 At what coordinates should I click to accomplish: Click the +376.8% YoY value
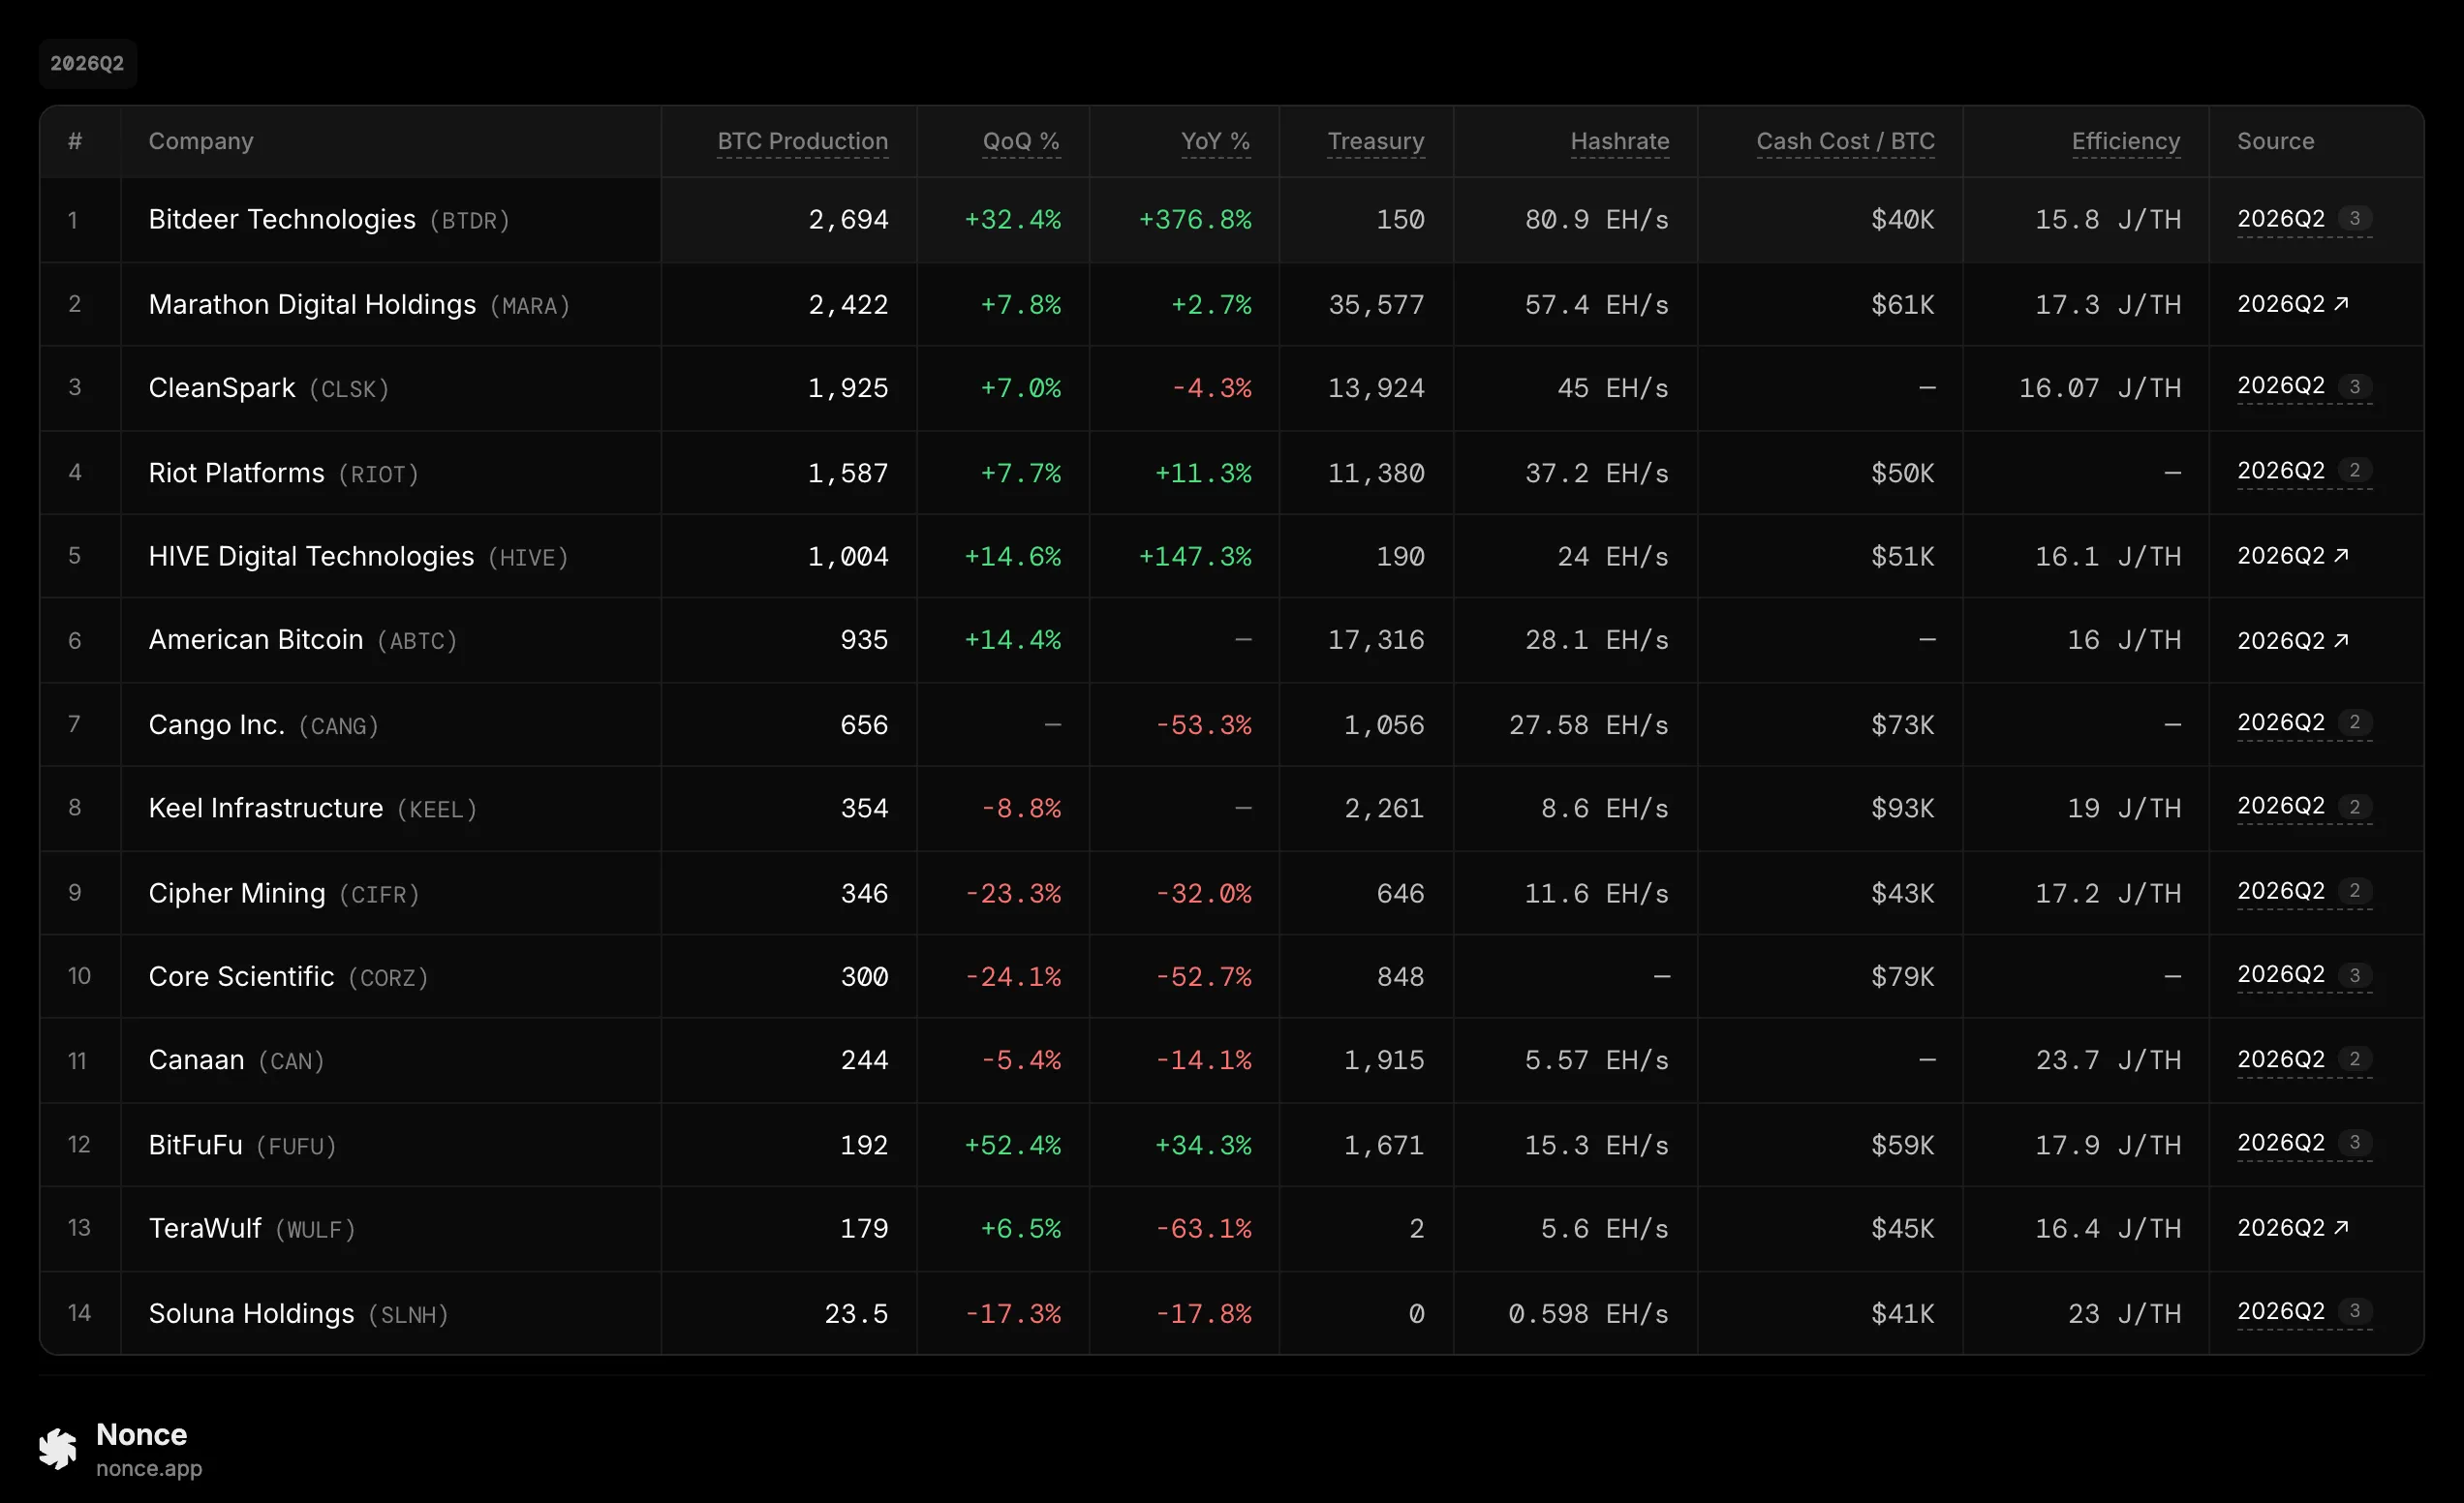tap(1195, 219)
